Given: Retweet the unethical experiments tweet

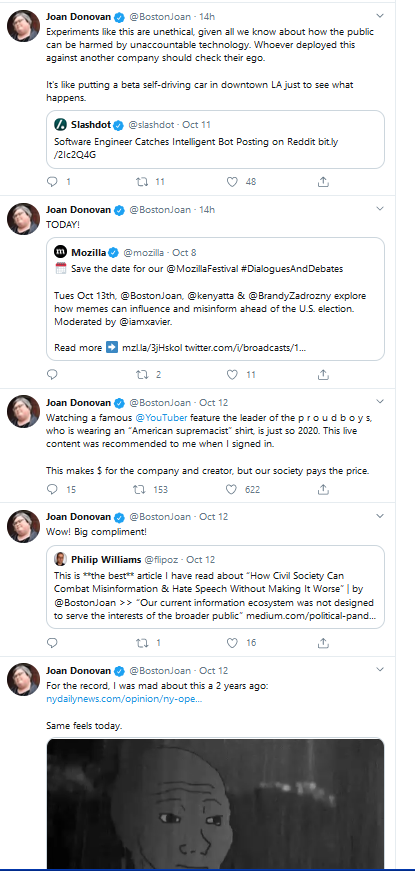Looking at the screenshot, I should point(142,182).
